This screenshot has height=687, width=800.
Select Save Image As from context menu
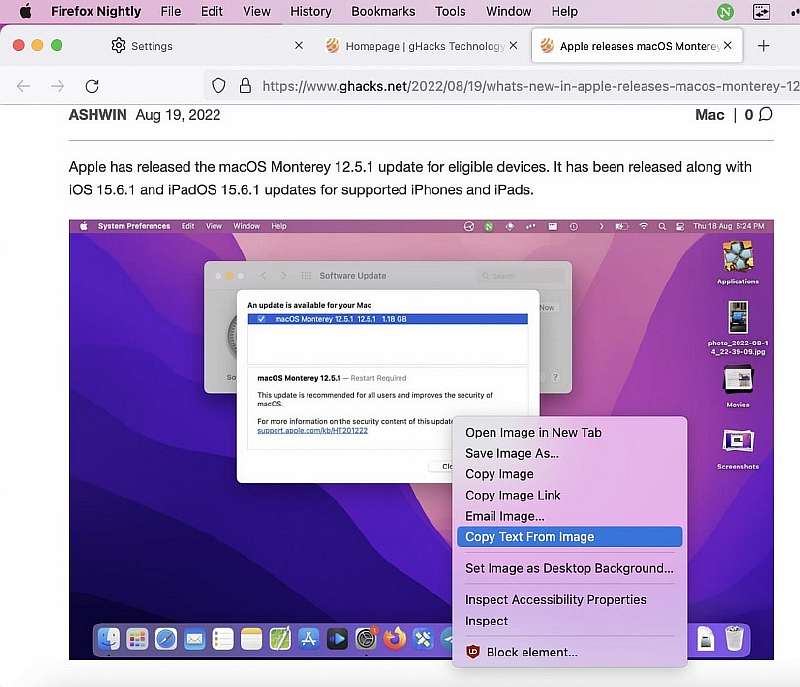(x=511, y=454)
